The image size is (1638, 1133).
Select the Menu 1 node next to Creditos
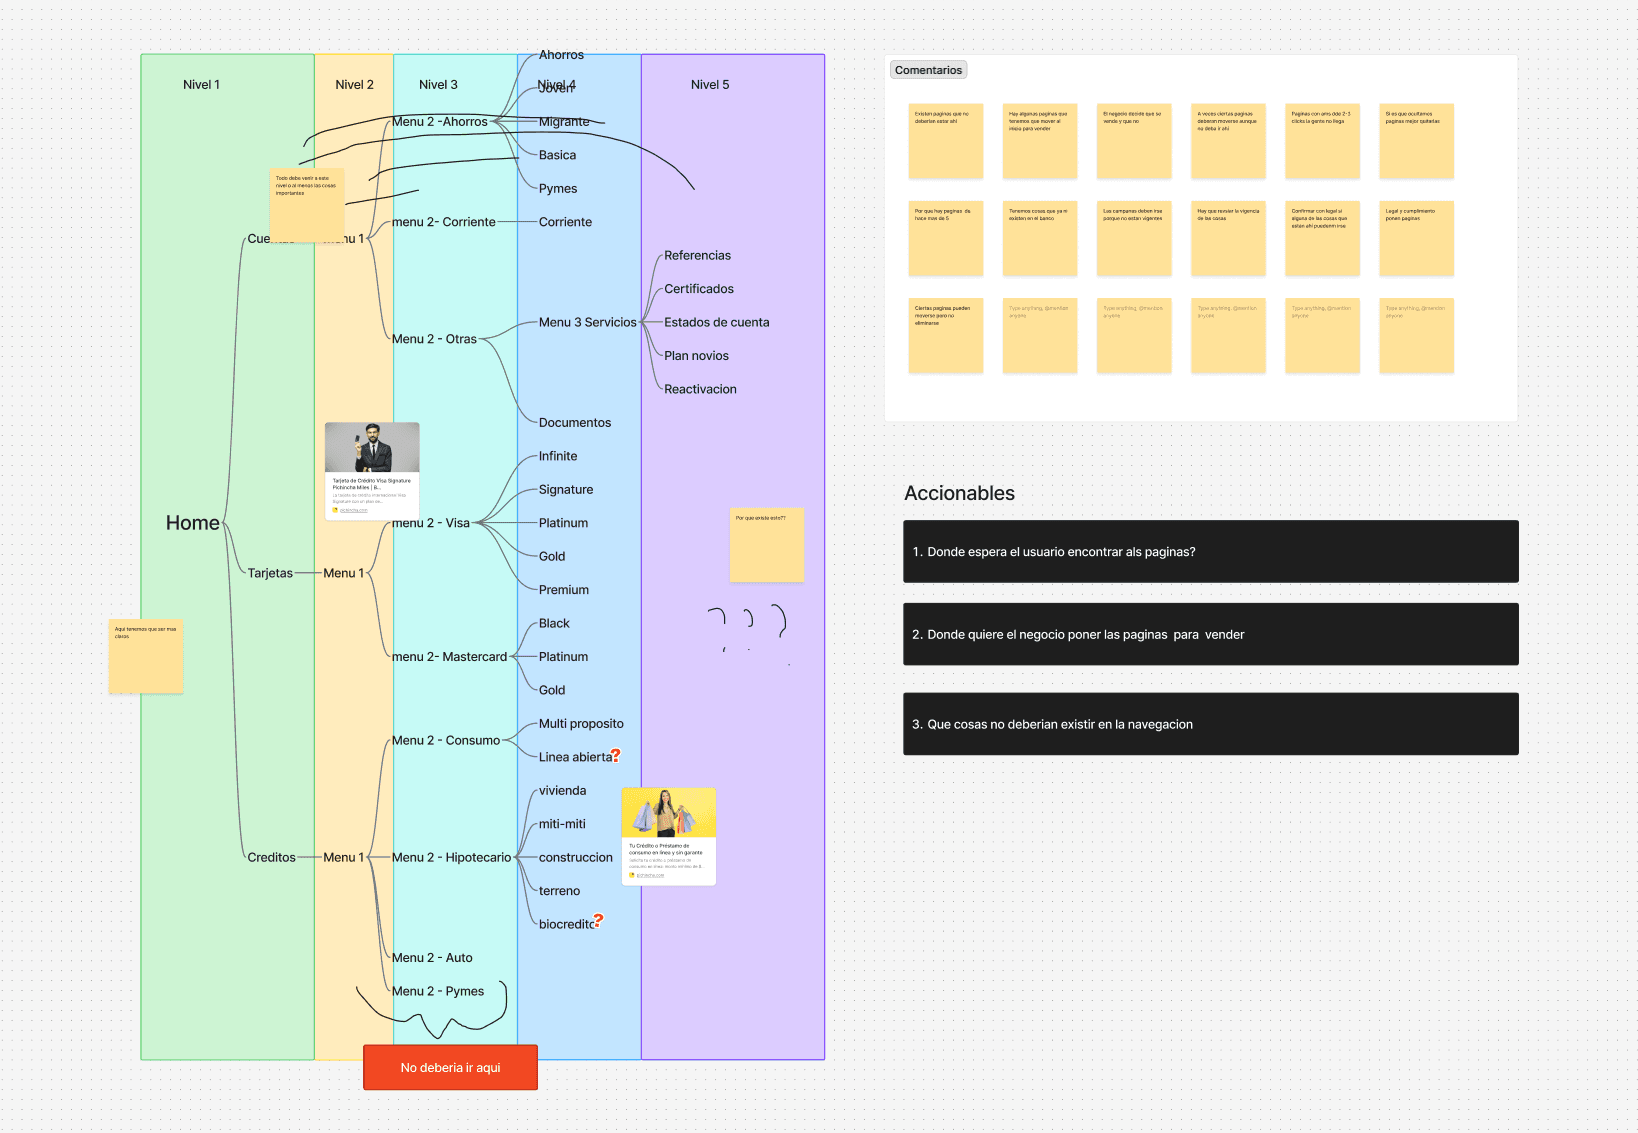[x=344, y=857]
